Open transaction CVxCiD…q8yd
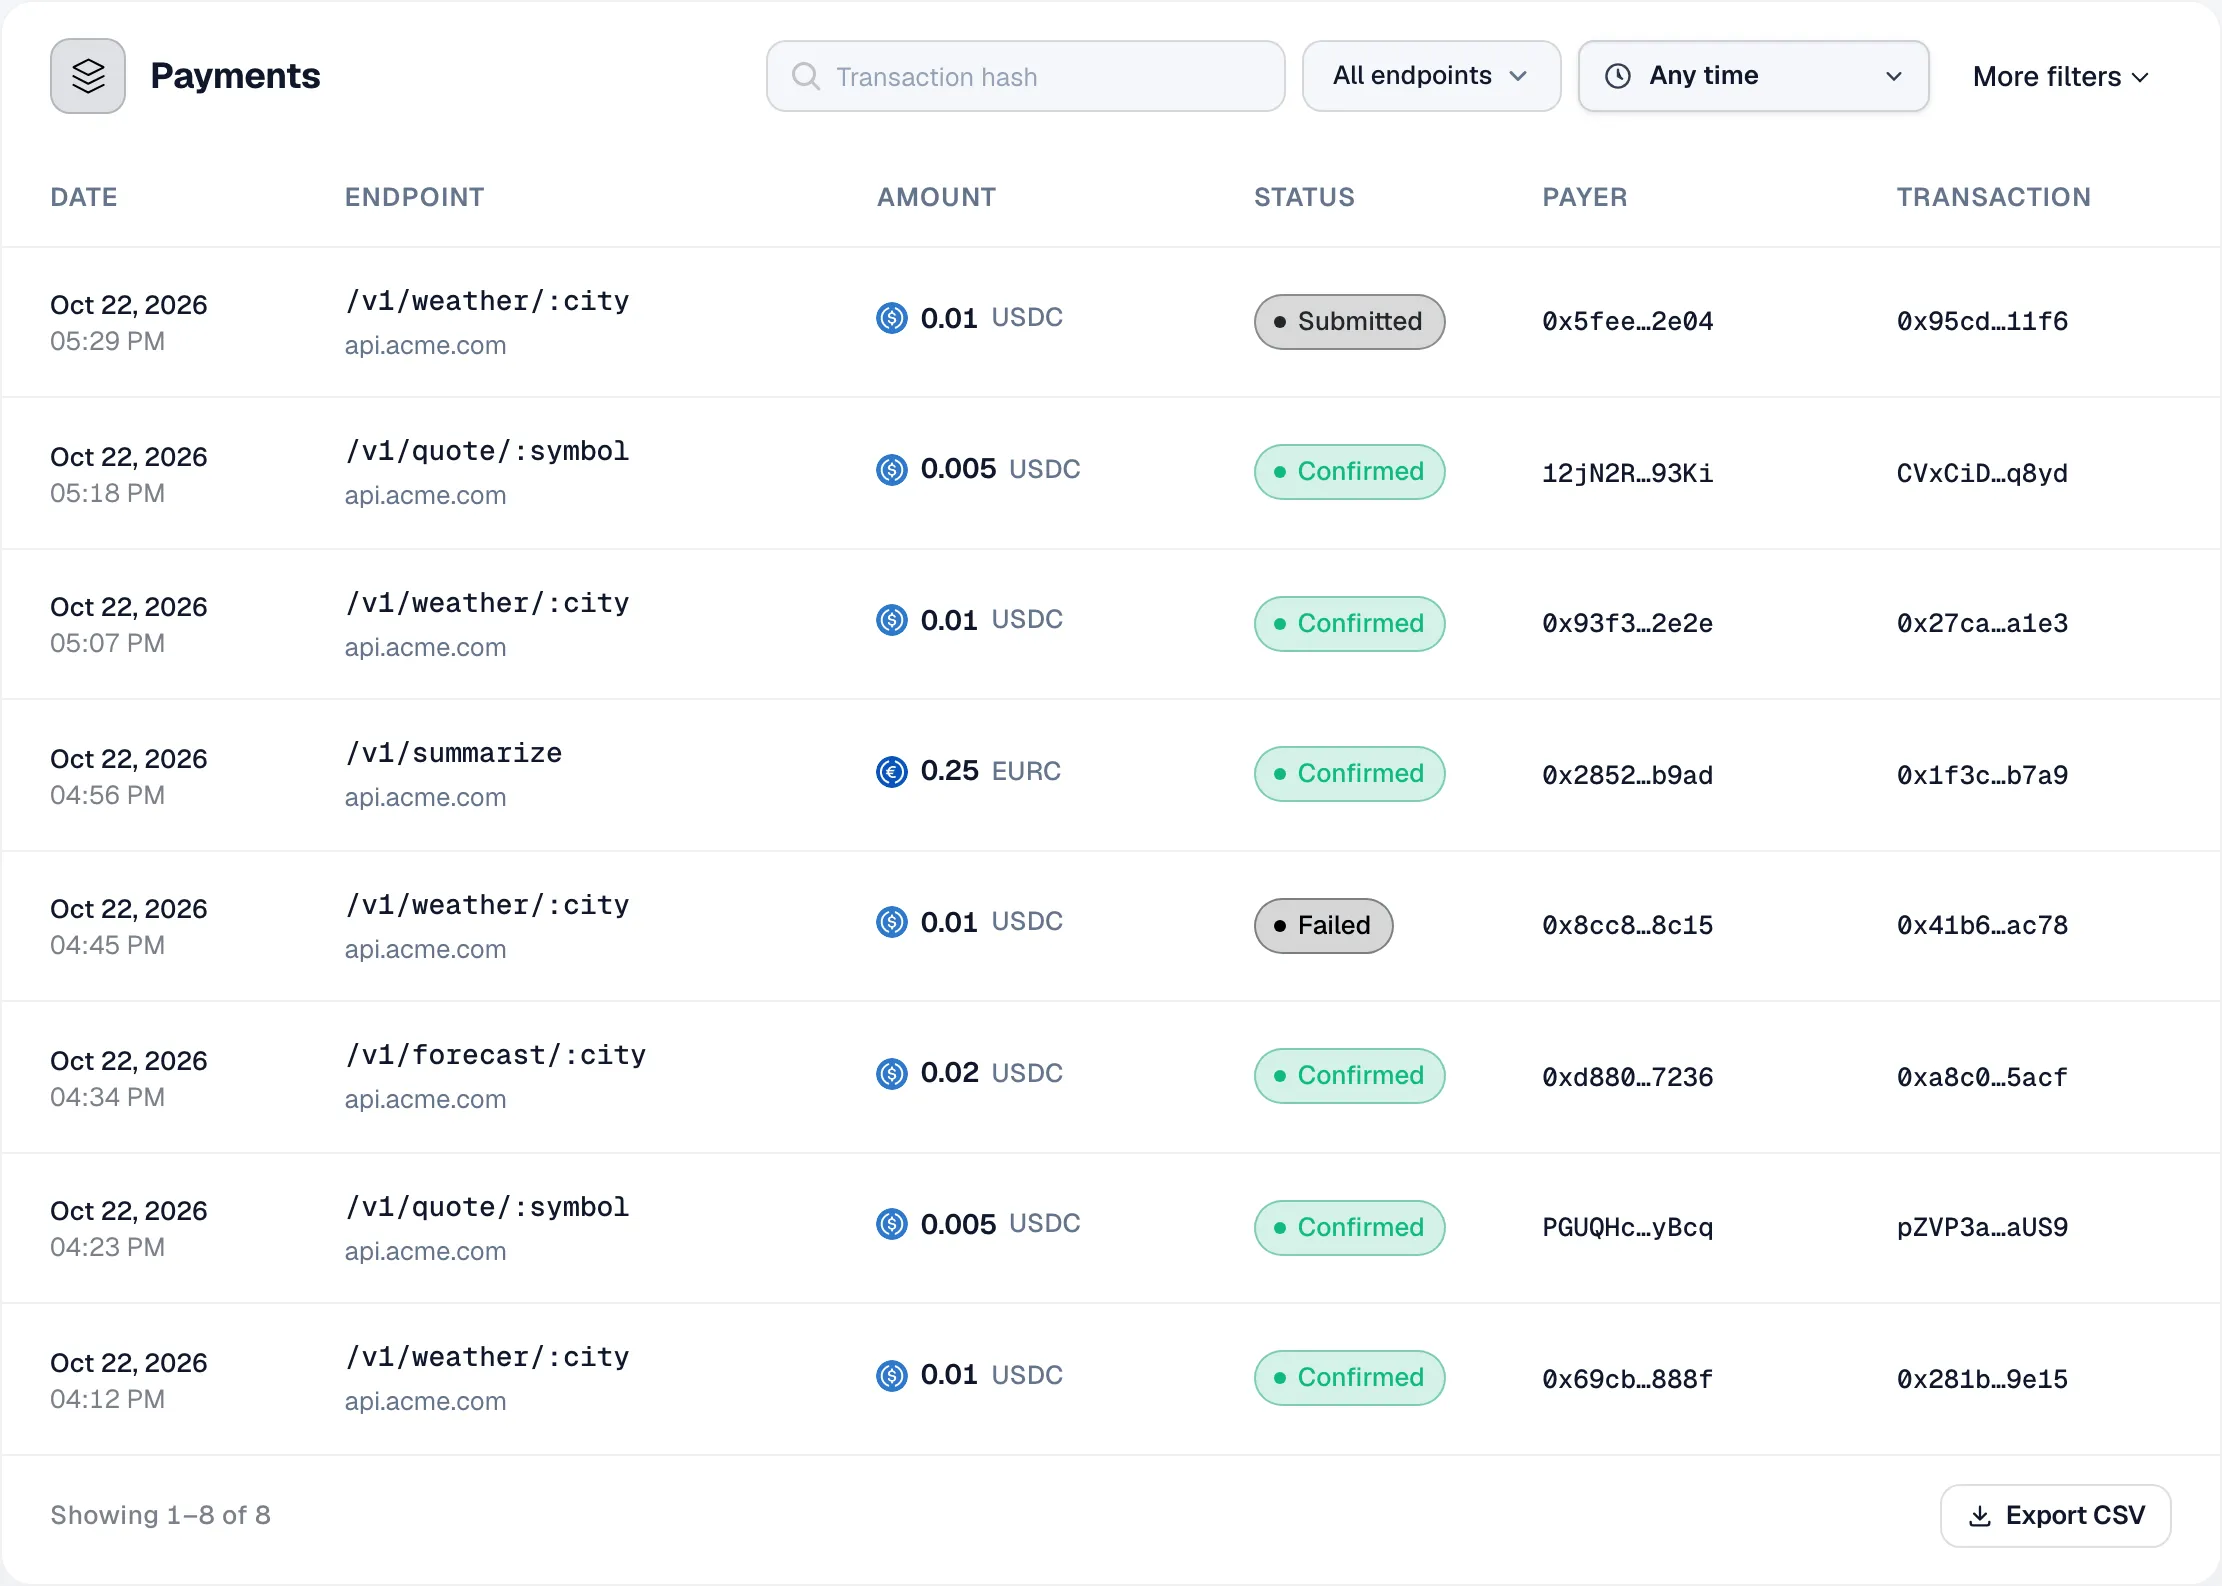 click(1982, 473)
